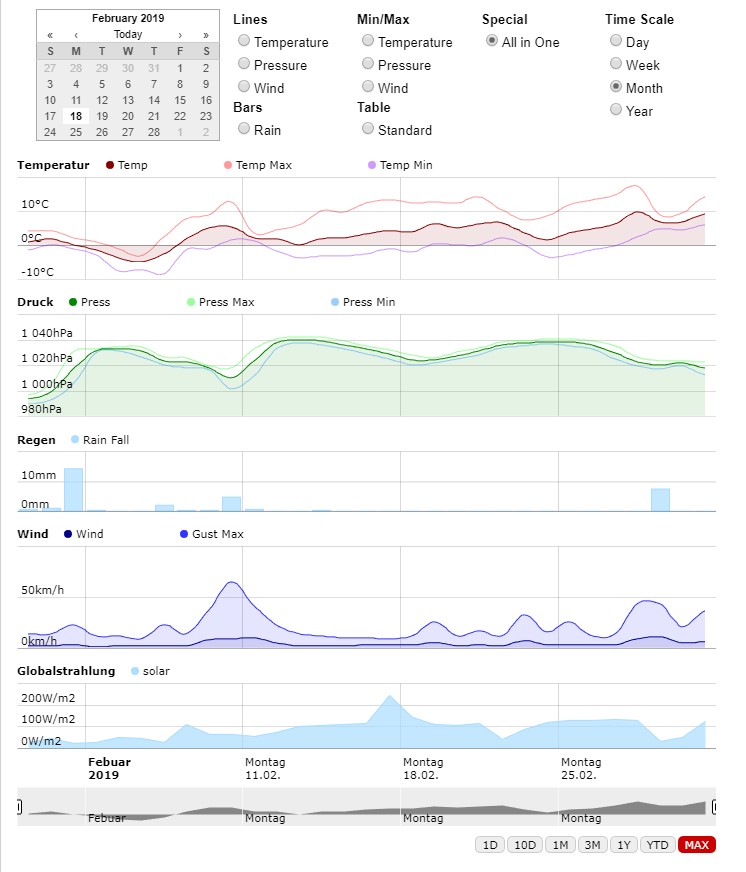Grab the right handle of range scrollbar
This screenshot has height=872, width=746.
pyautogui.click(x=714, y=806)
